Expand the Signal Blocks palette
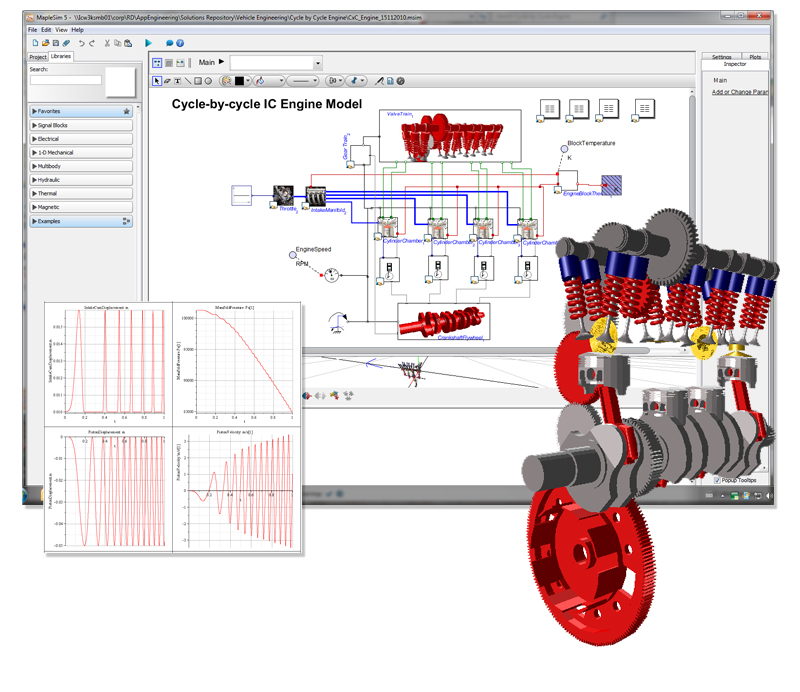800x692 pixels. (80, 125)
